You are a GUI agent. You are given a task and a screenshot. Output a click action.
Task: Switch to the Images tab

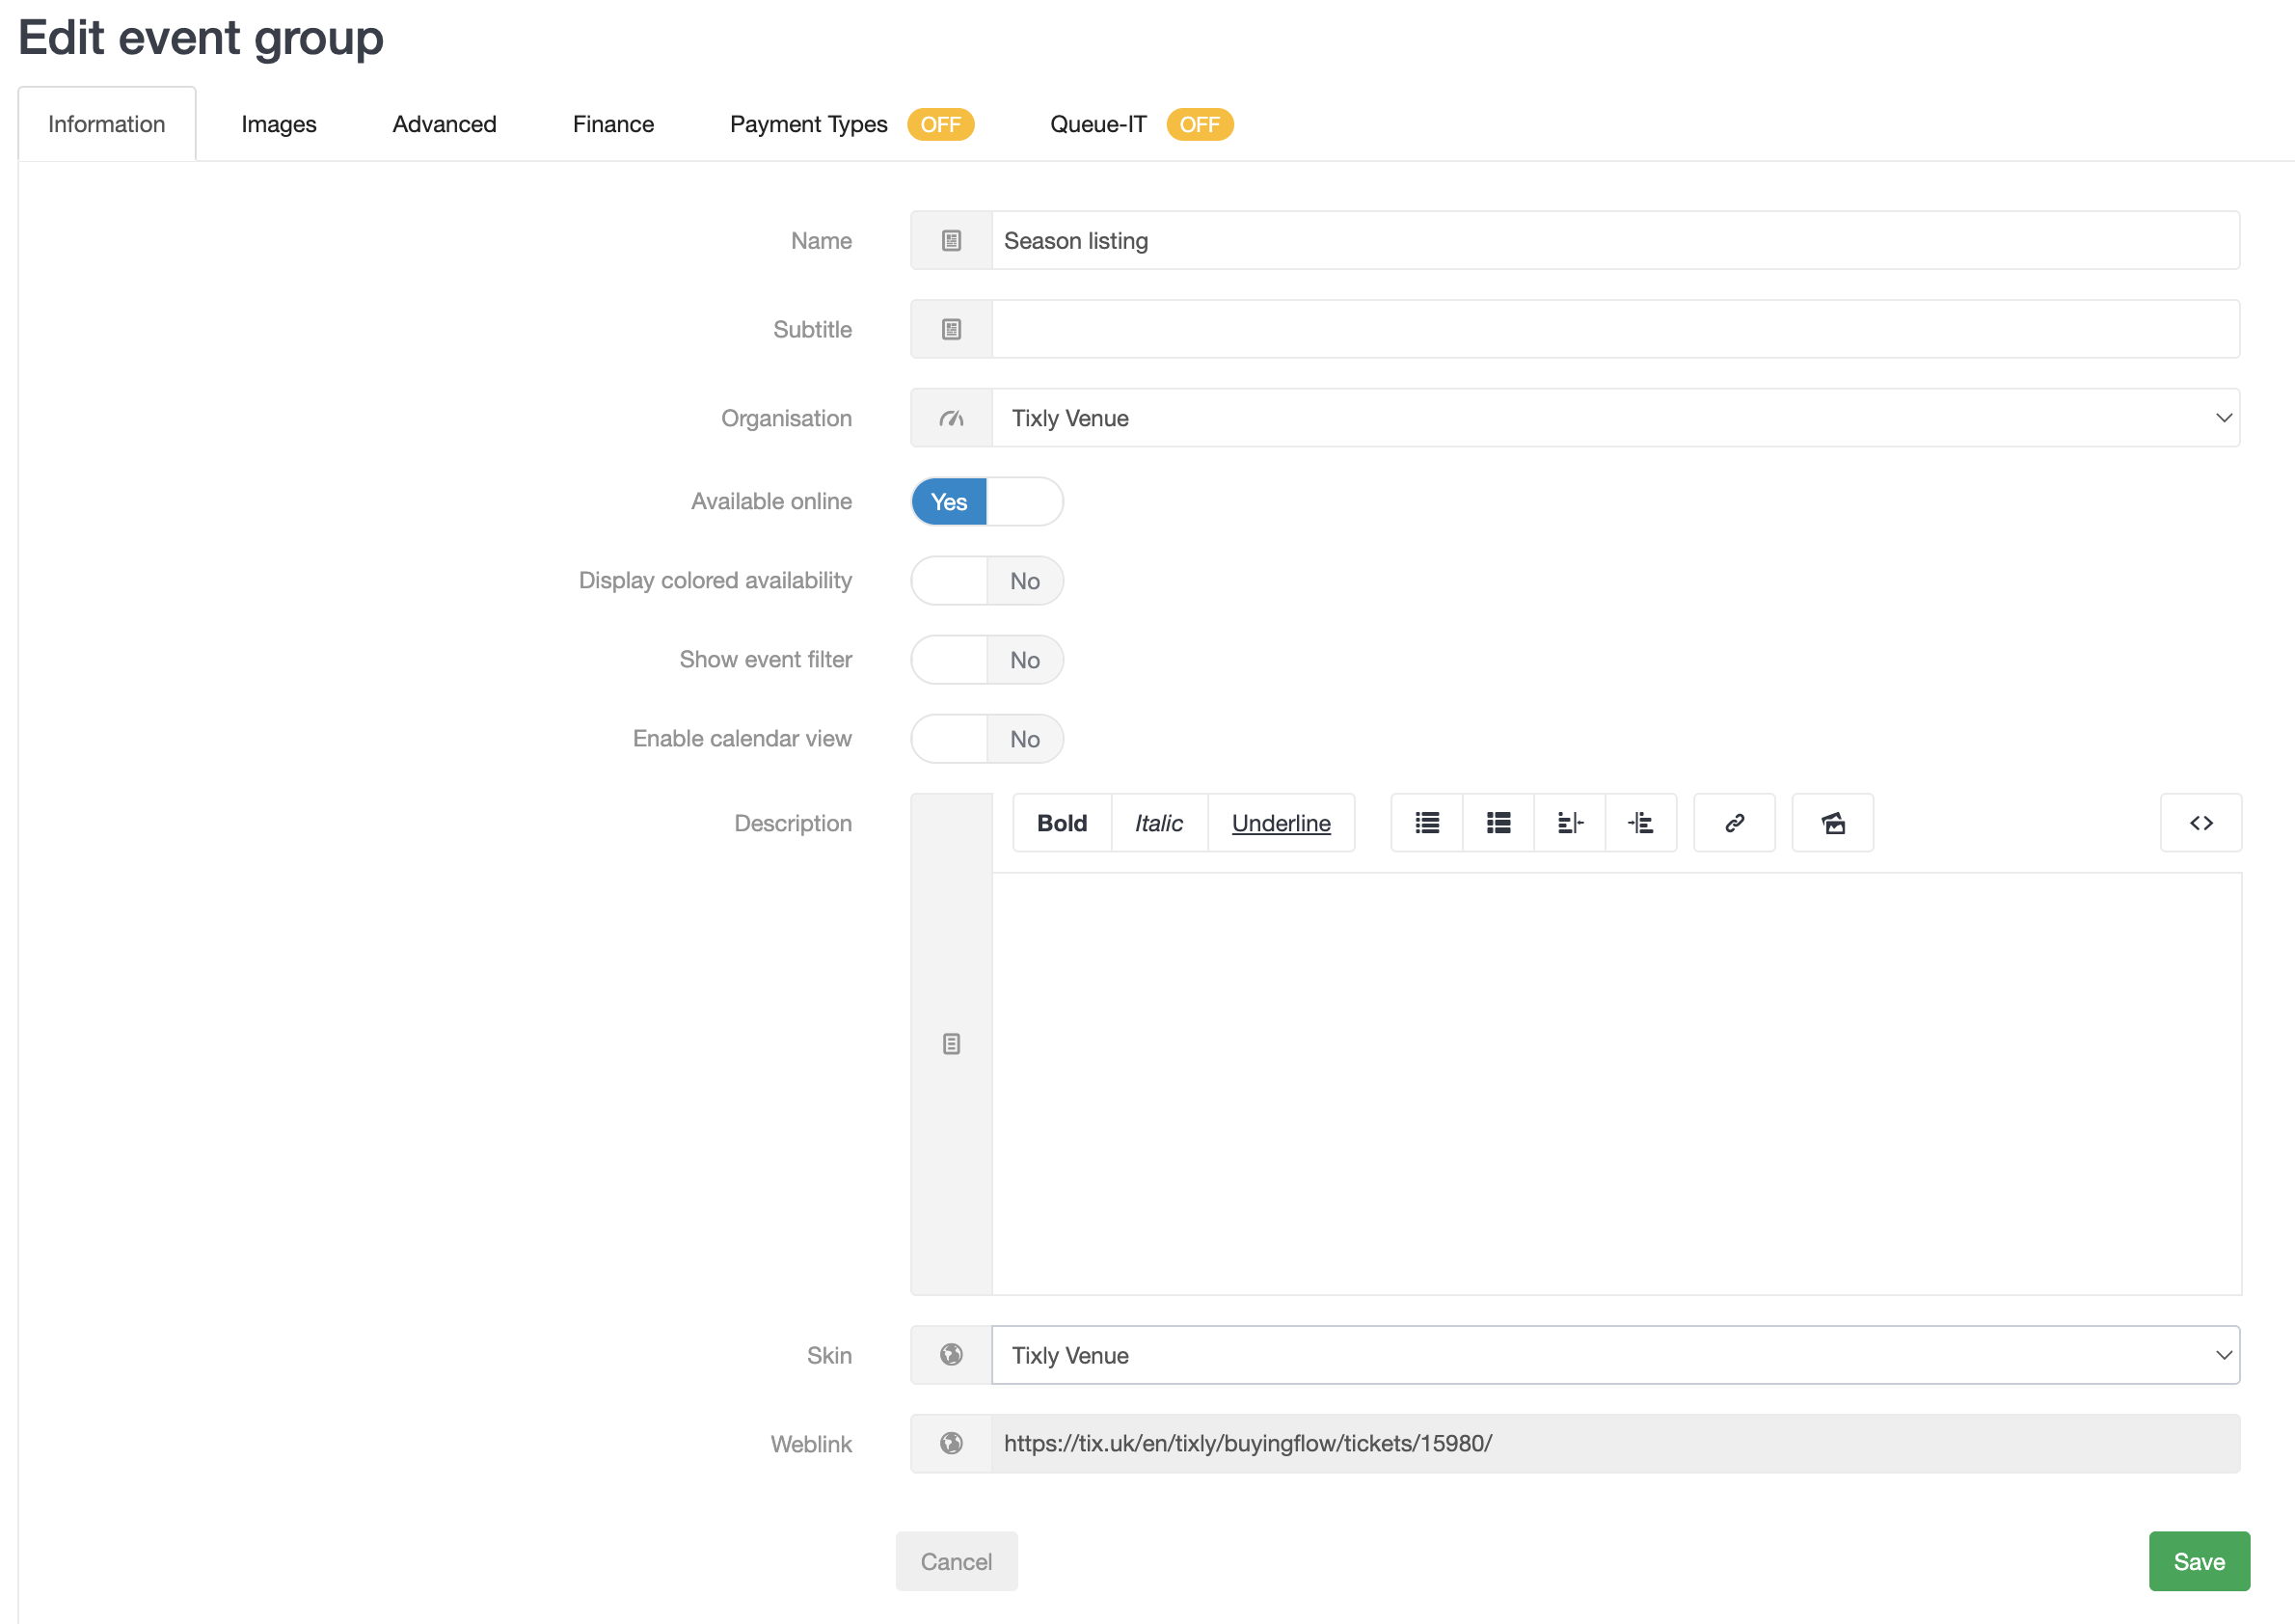tap(278, 124)
